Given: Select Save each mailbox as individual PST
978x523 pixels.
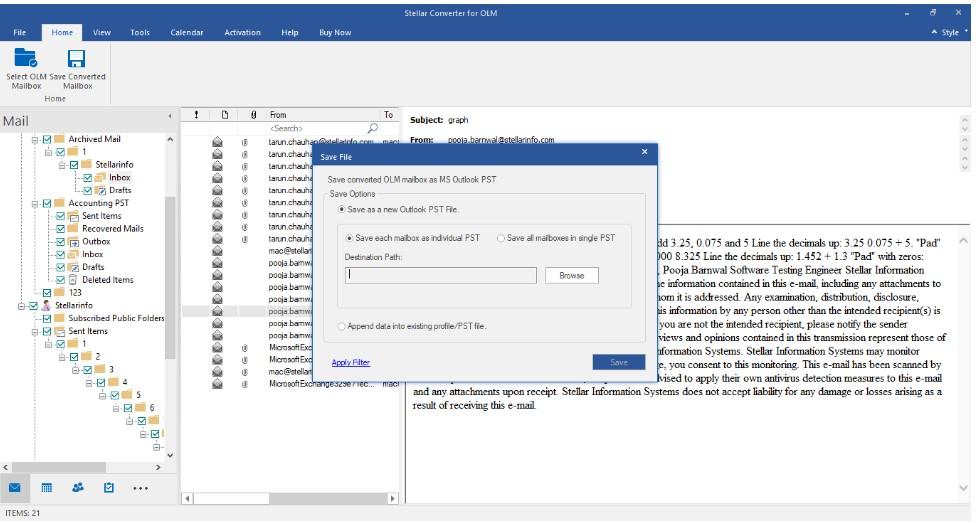Looking at the screenshot, I should pos(349,238).
